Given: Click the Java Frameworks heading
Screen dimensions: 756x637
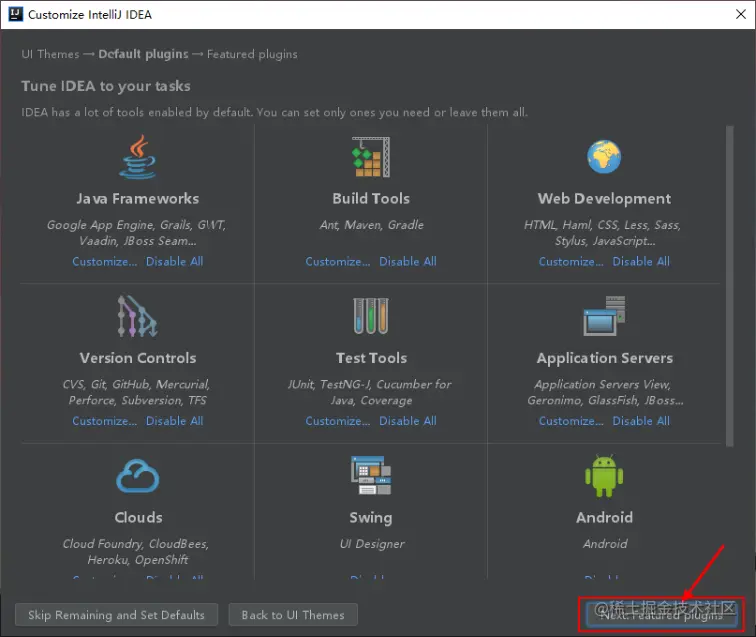Looking at the screenshot, I should (137, 199).
